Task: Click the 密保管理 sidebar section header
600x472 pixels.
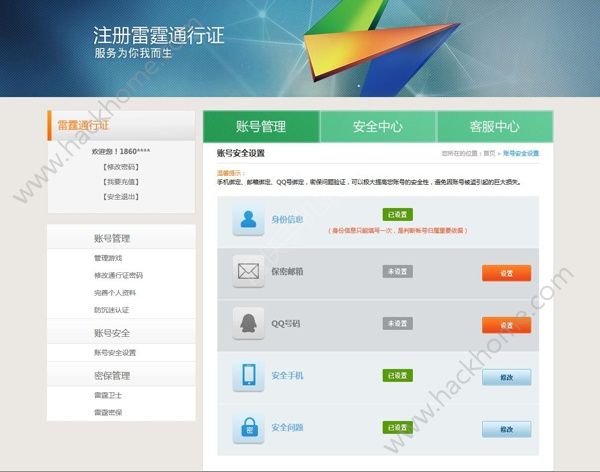Action: pos(121,375)
